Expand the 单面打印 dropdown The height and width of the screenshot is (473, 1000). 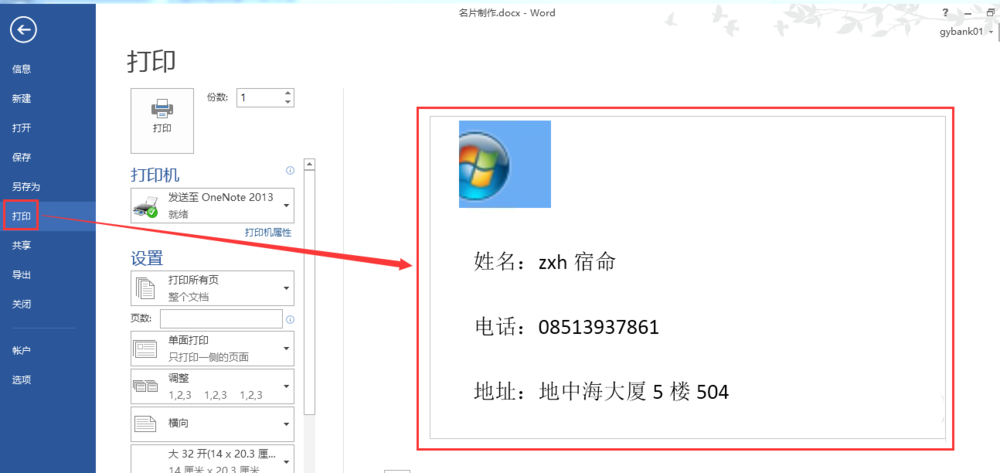click(x=212, y=348)
